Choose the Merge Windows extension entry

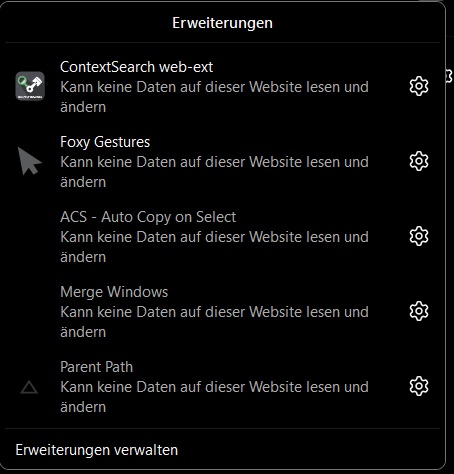(114, 292)
